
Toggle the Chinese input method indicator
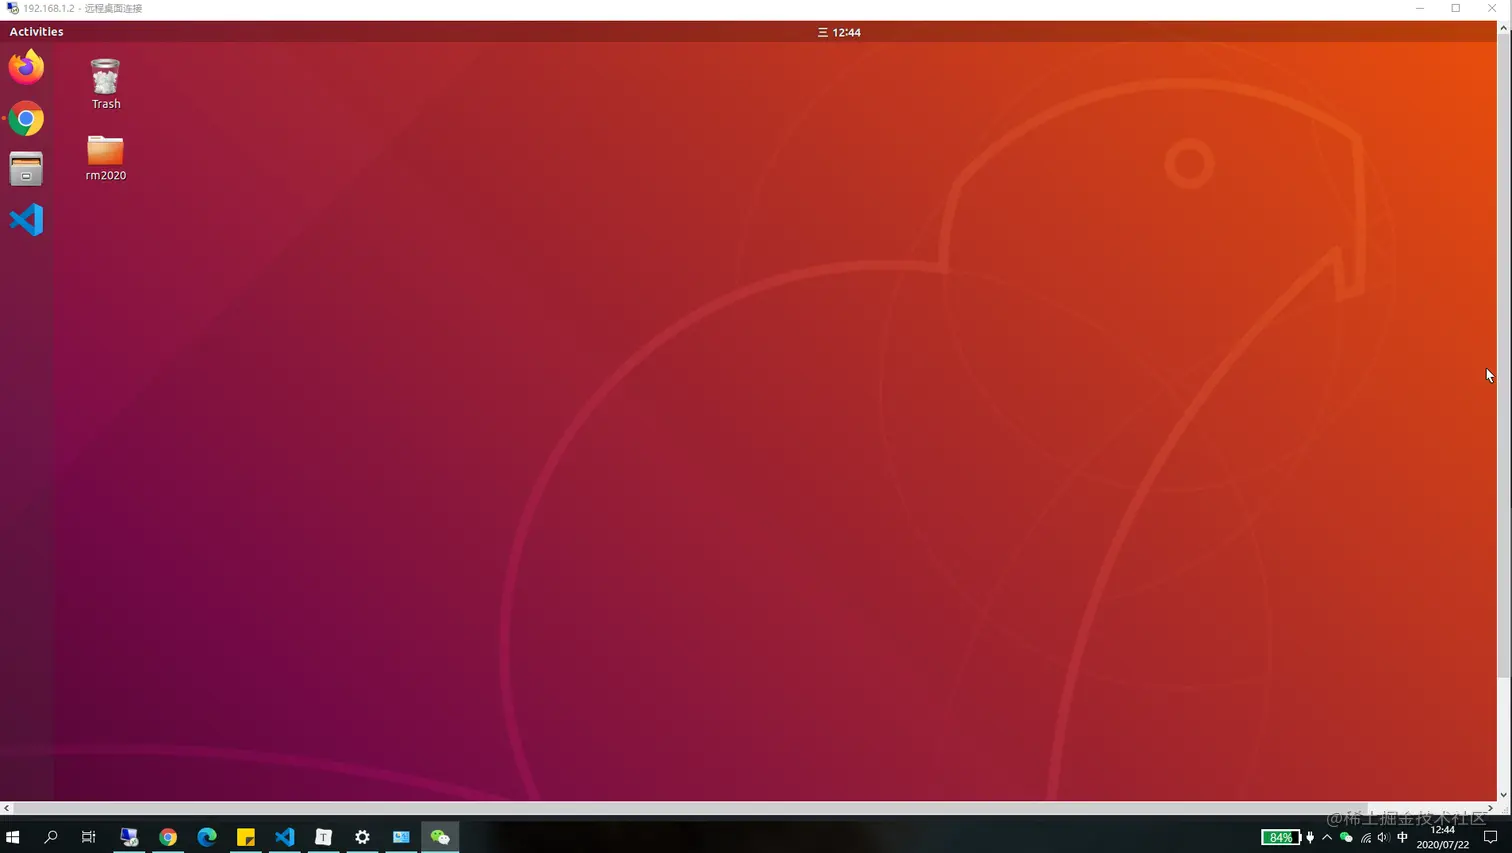coord(1402,837)
